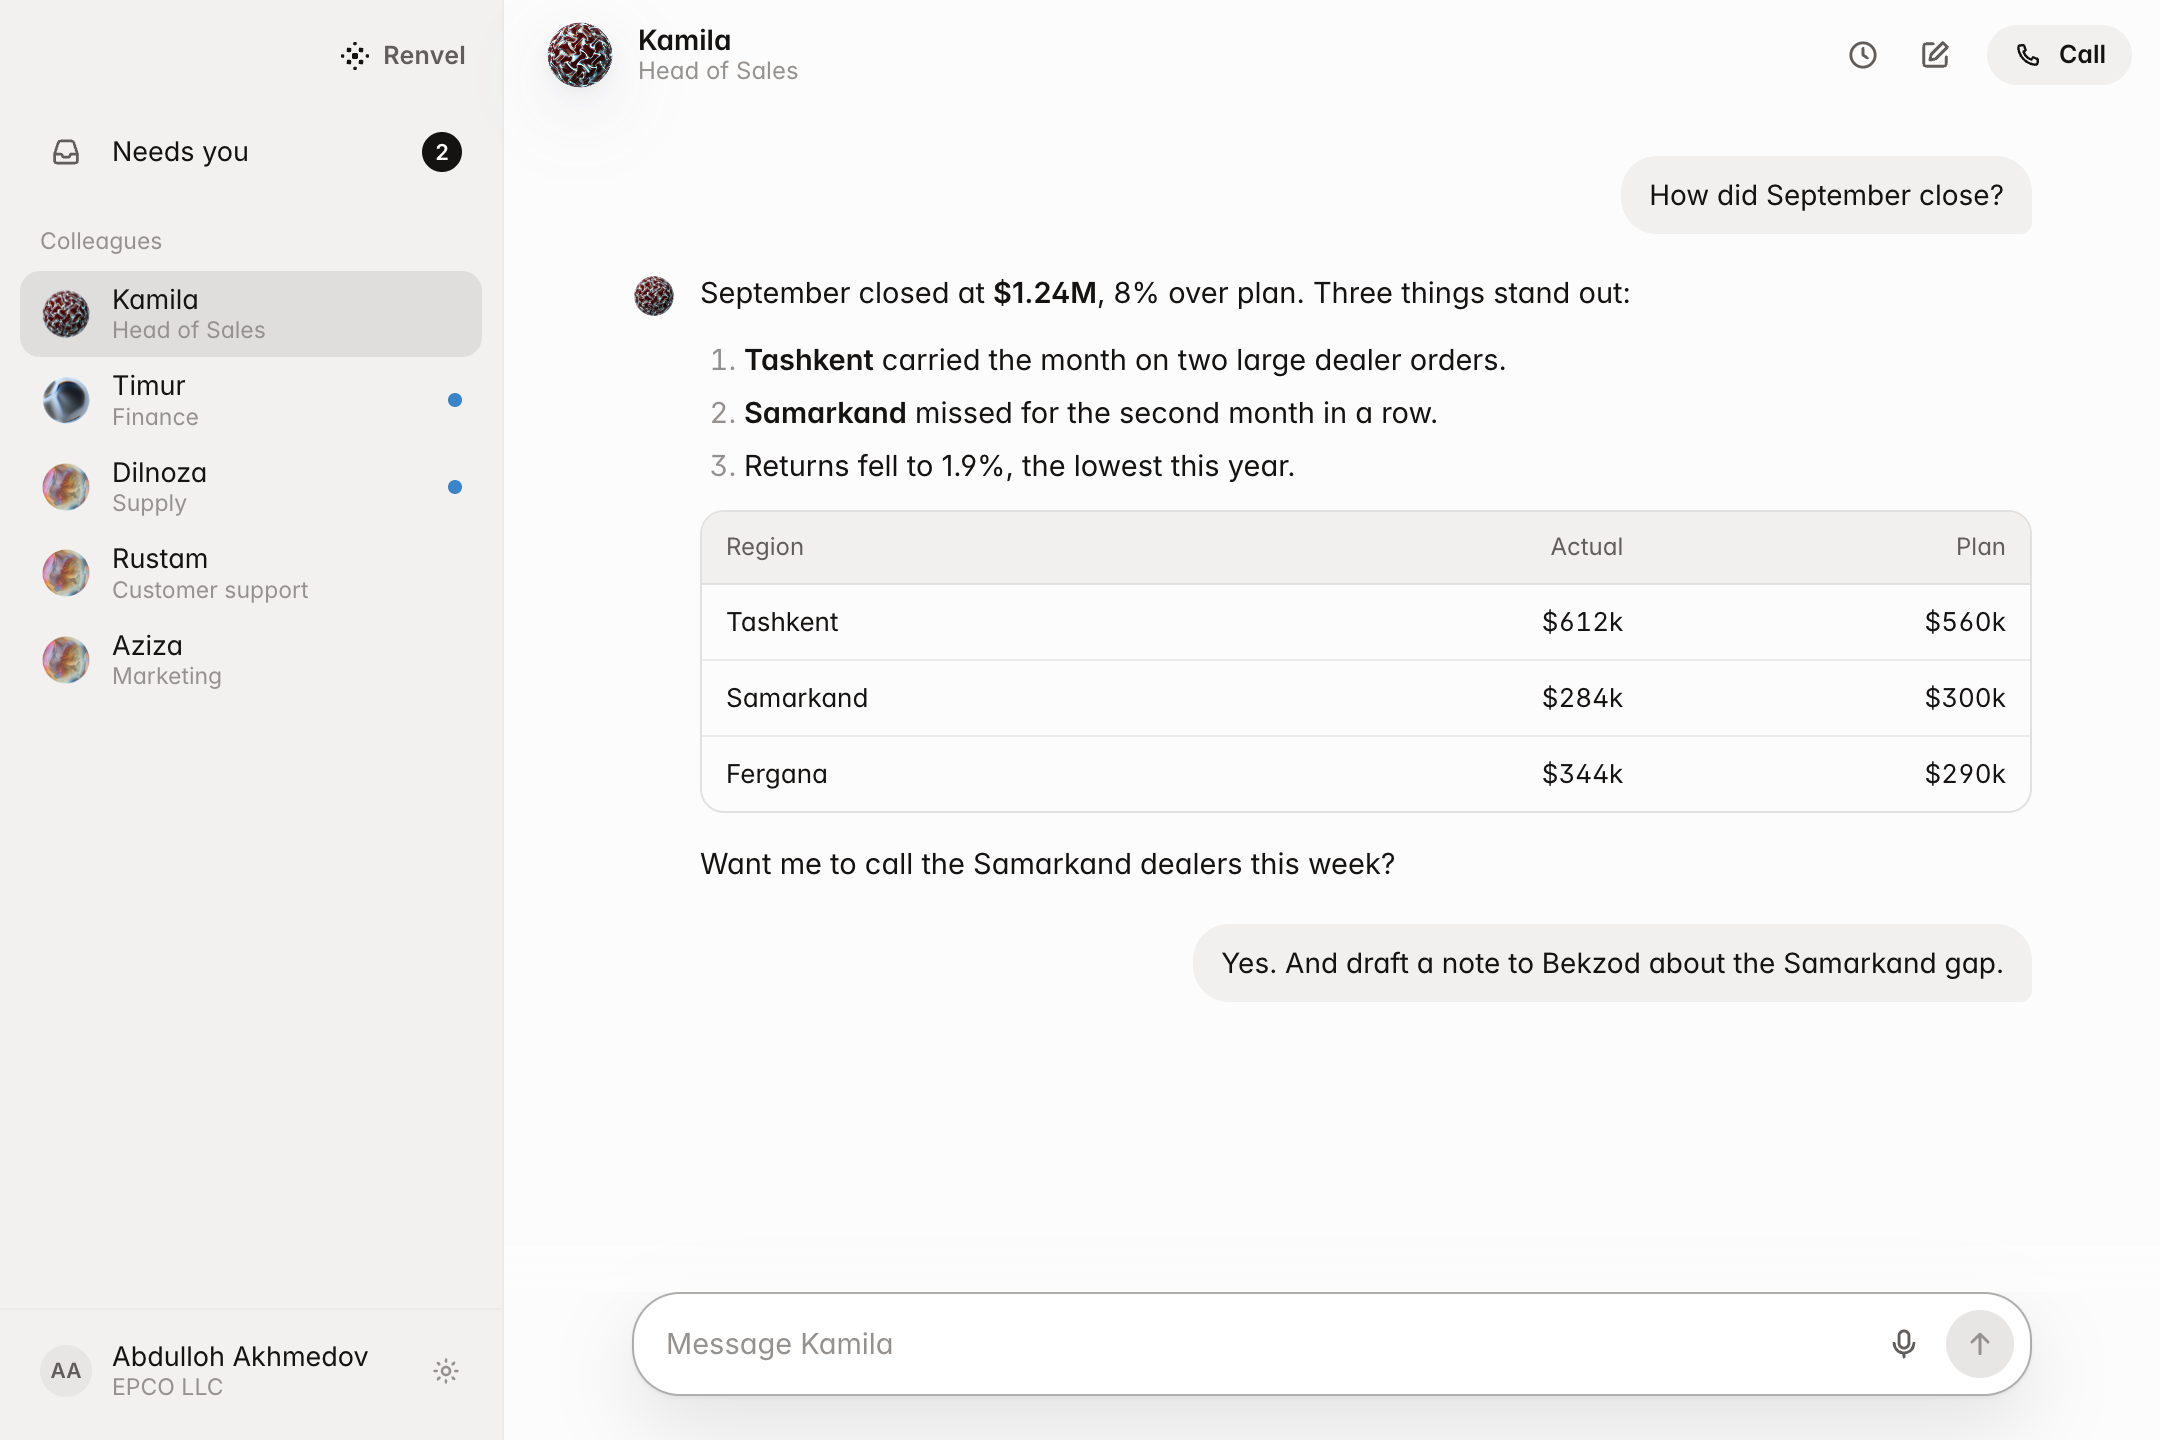This screenshot has height=1440, width=2160.
Task: Click the Tashkent actual value $612k
Action: click(1582, 622)
